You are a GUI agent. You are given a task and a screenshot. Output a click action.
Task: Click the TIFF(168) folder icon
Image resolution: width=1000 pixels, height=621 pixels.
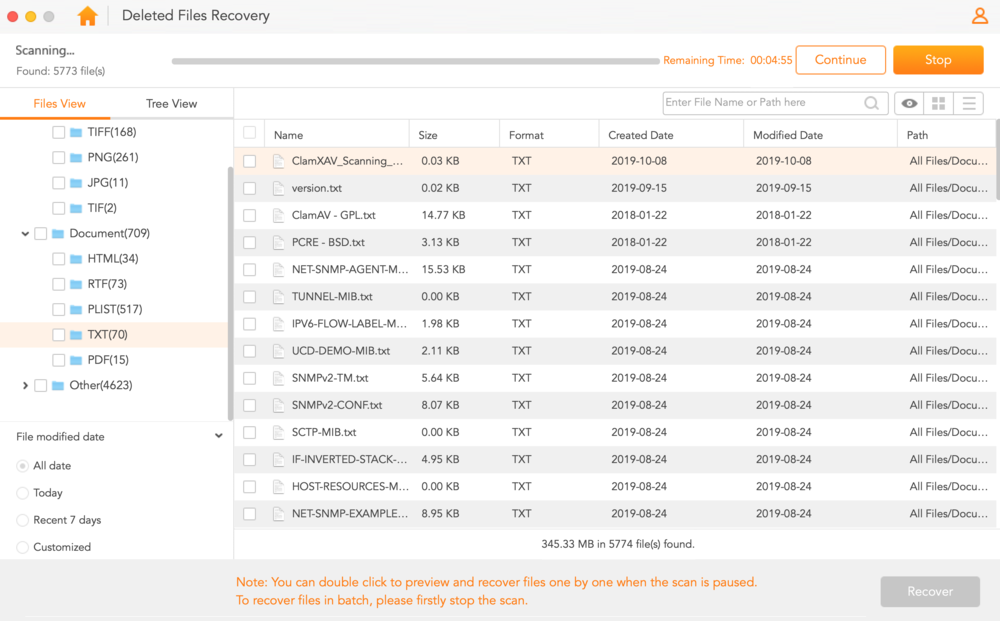coord(76,132)
